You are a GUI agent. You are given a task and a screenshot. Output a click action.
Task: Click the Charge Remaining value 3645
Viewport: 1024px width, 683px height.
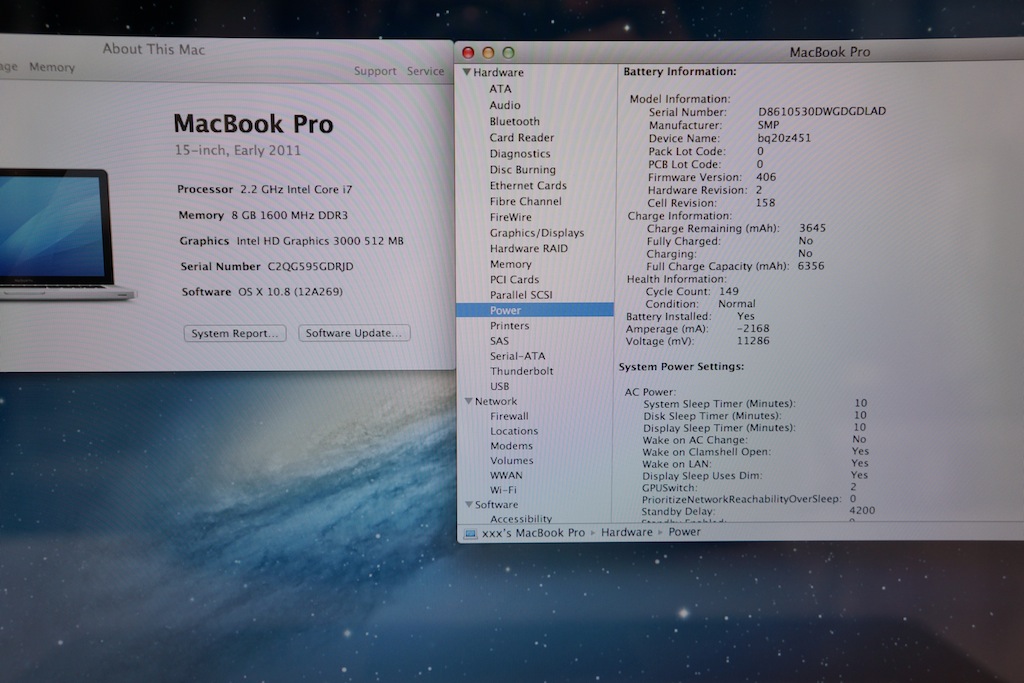click(x=812, y=228)
